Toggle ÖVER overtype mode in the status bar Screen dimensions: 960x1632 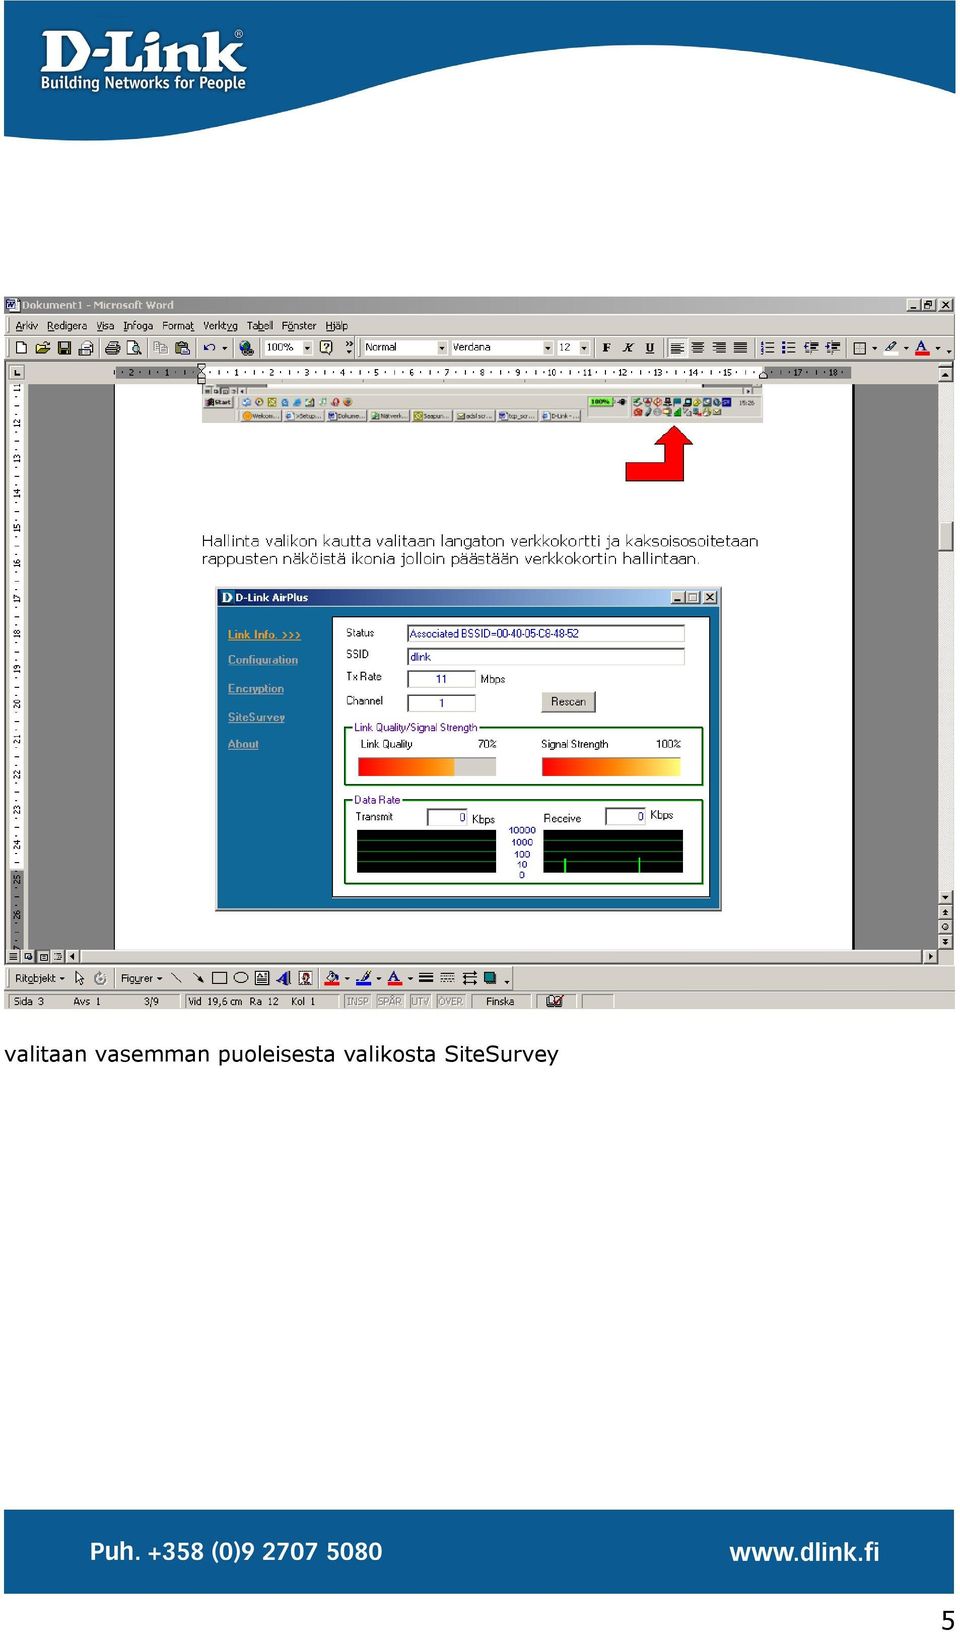451,1001
